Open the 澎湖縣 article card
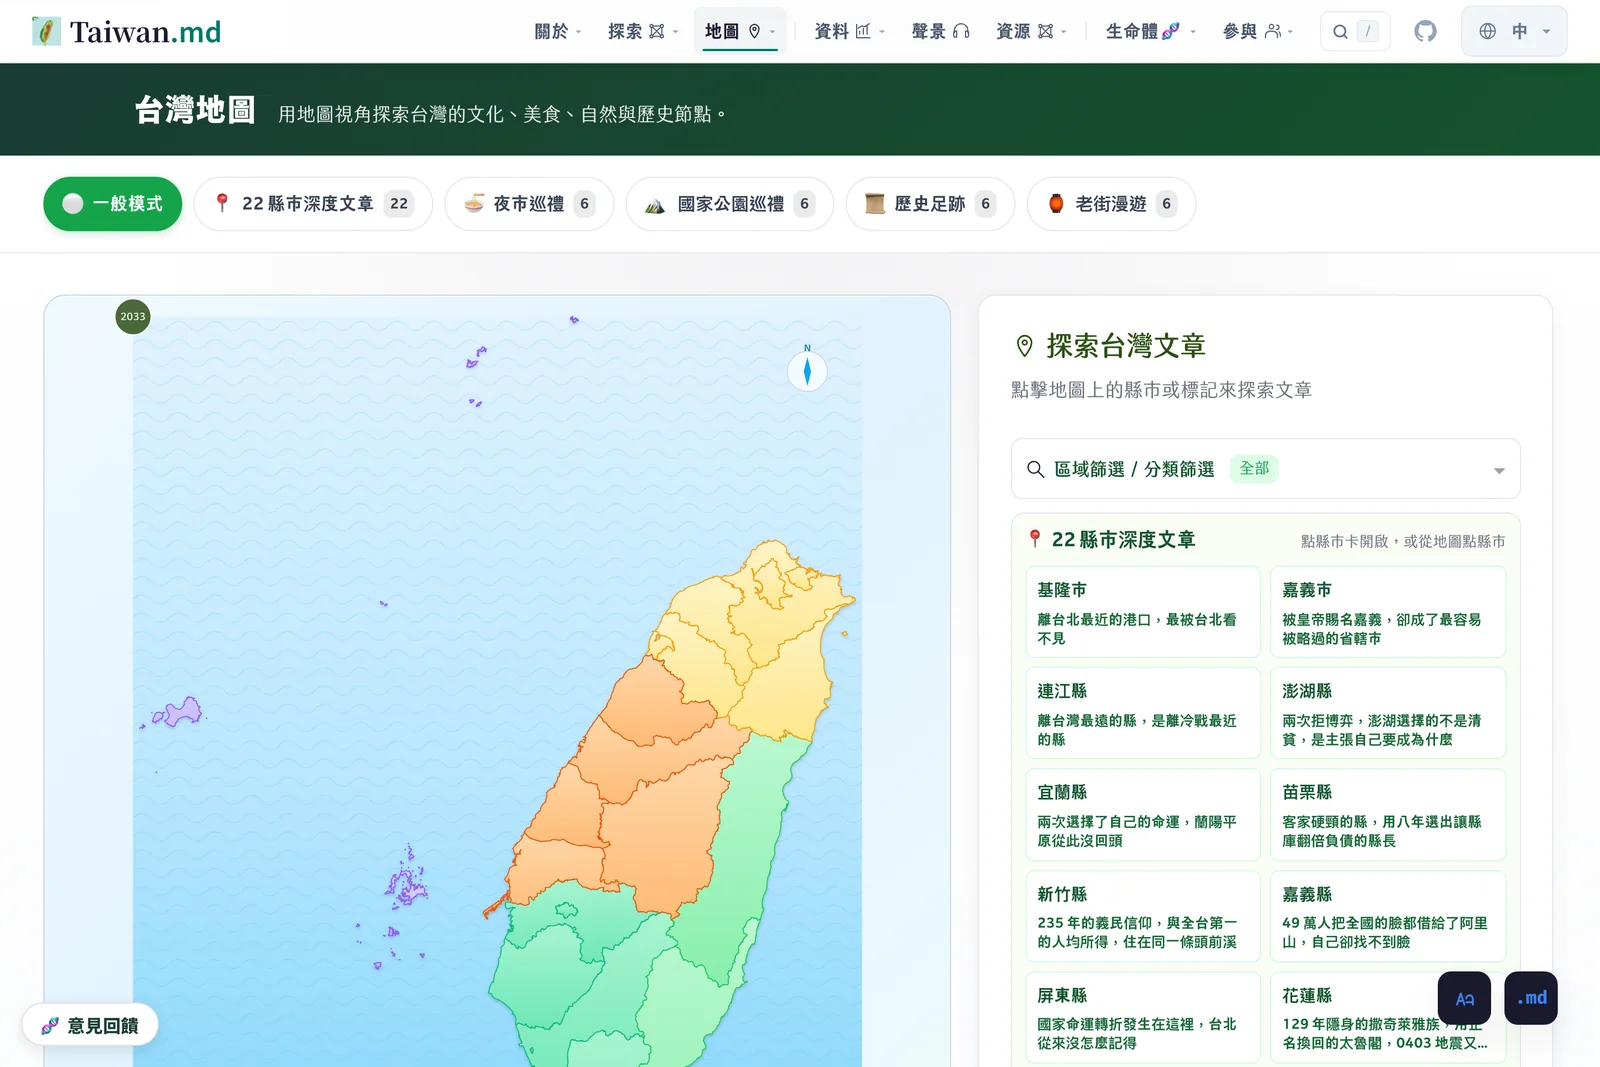 (1388, 713)
